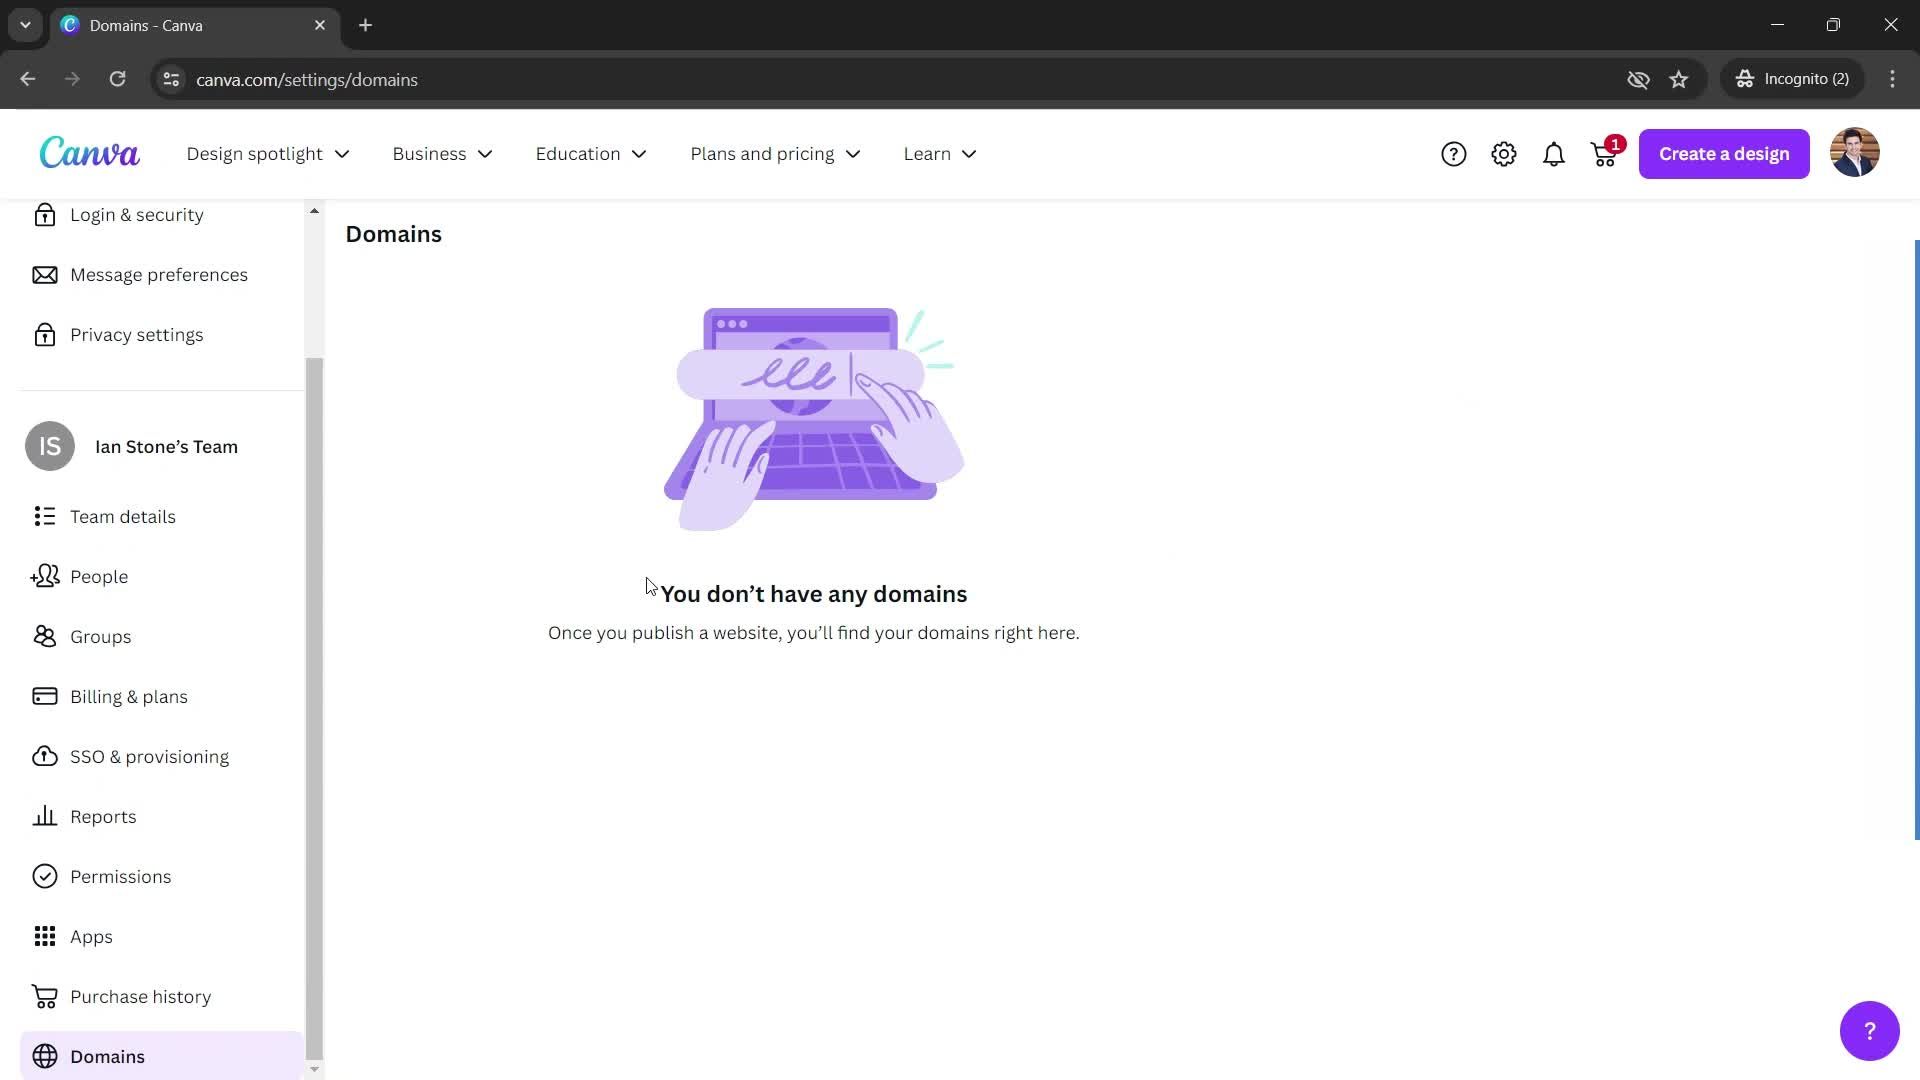Viewport: 1920px width, 1080px height.
Task: Open Team details settings
Action: (123, 516)
